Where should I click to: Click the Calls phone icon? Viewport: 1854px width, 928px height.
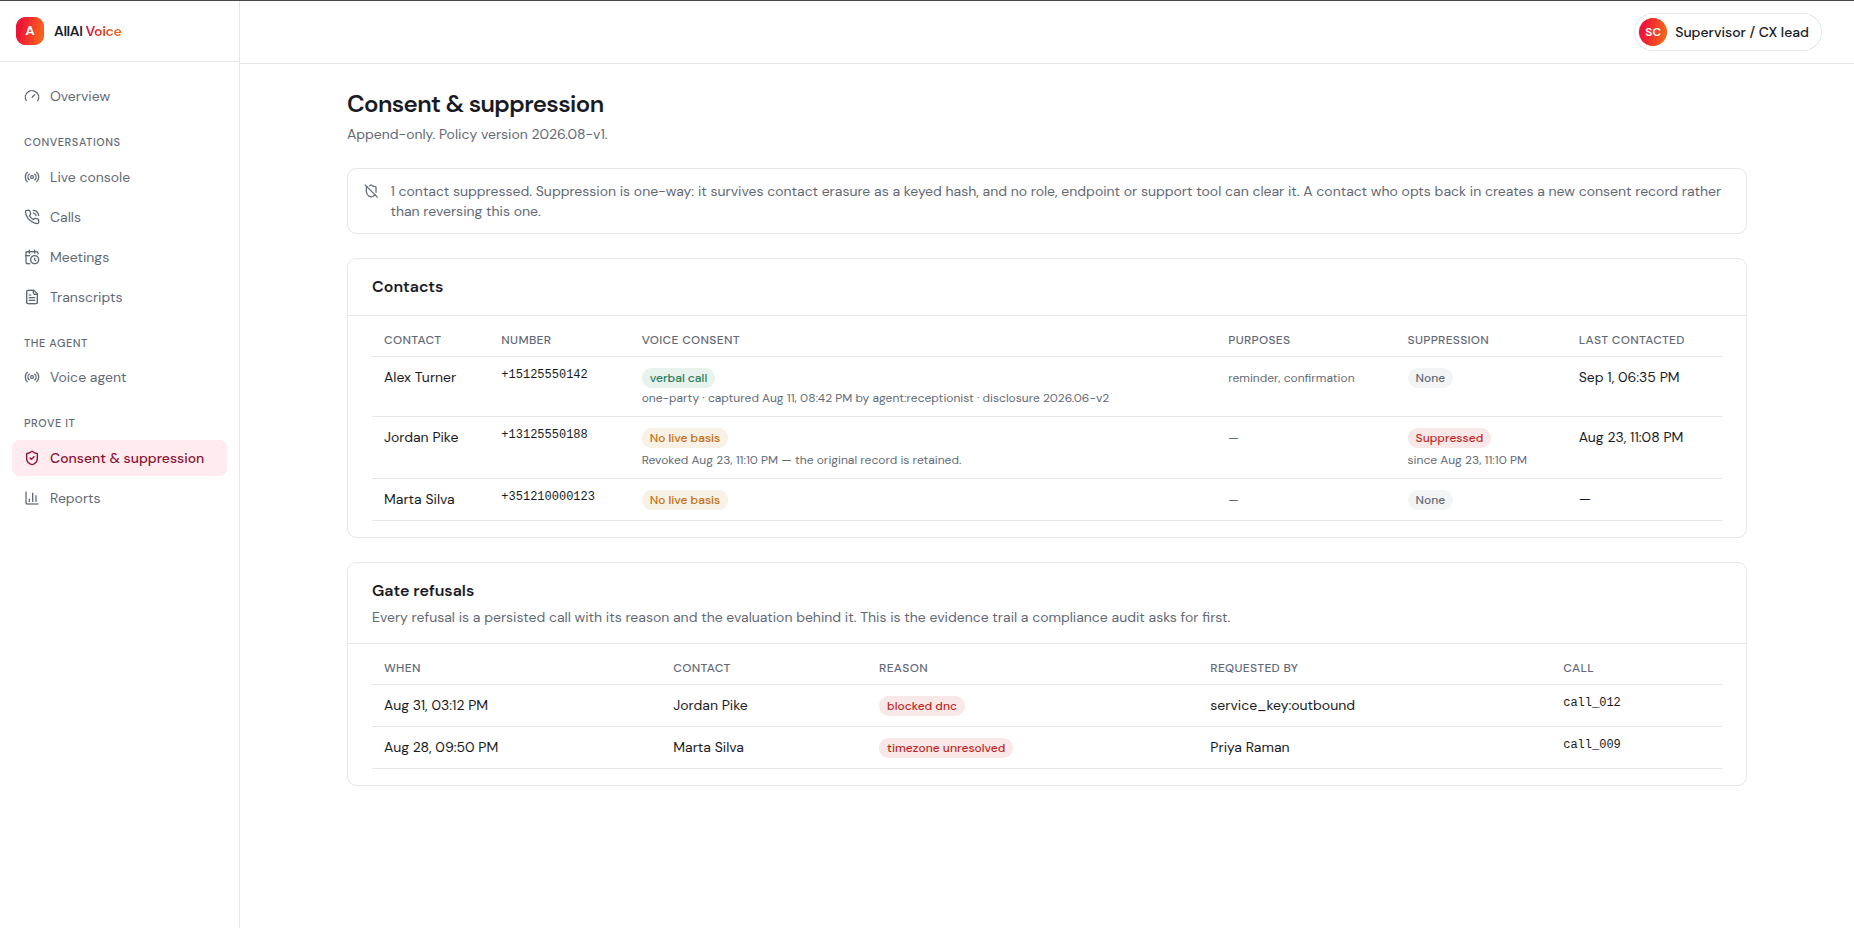pyautogui.click(x=32, y=217)
